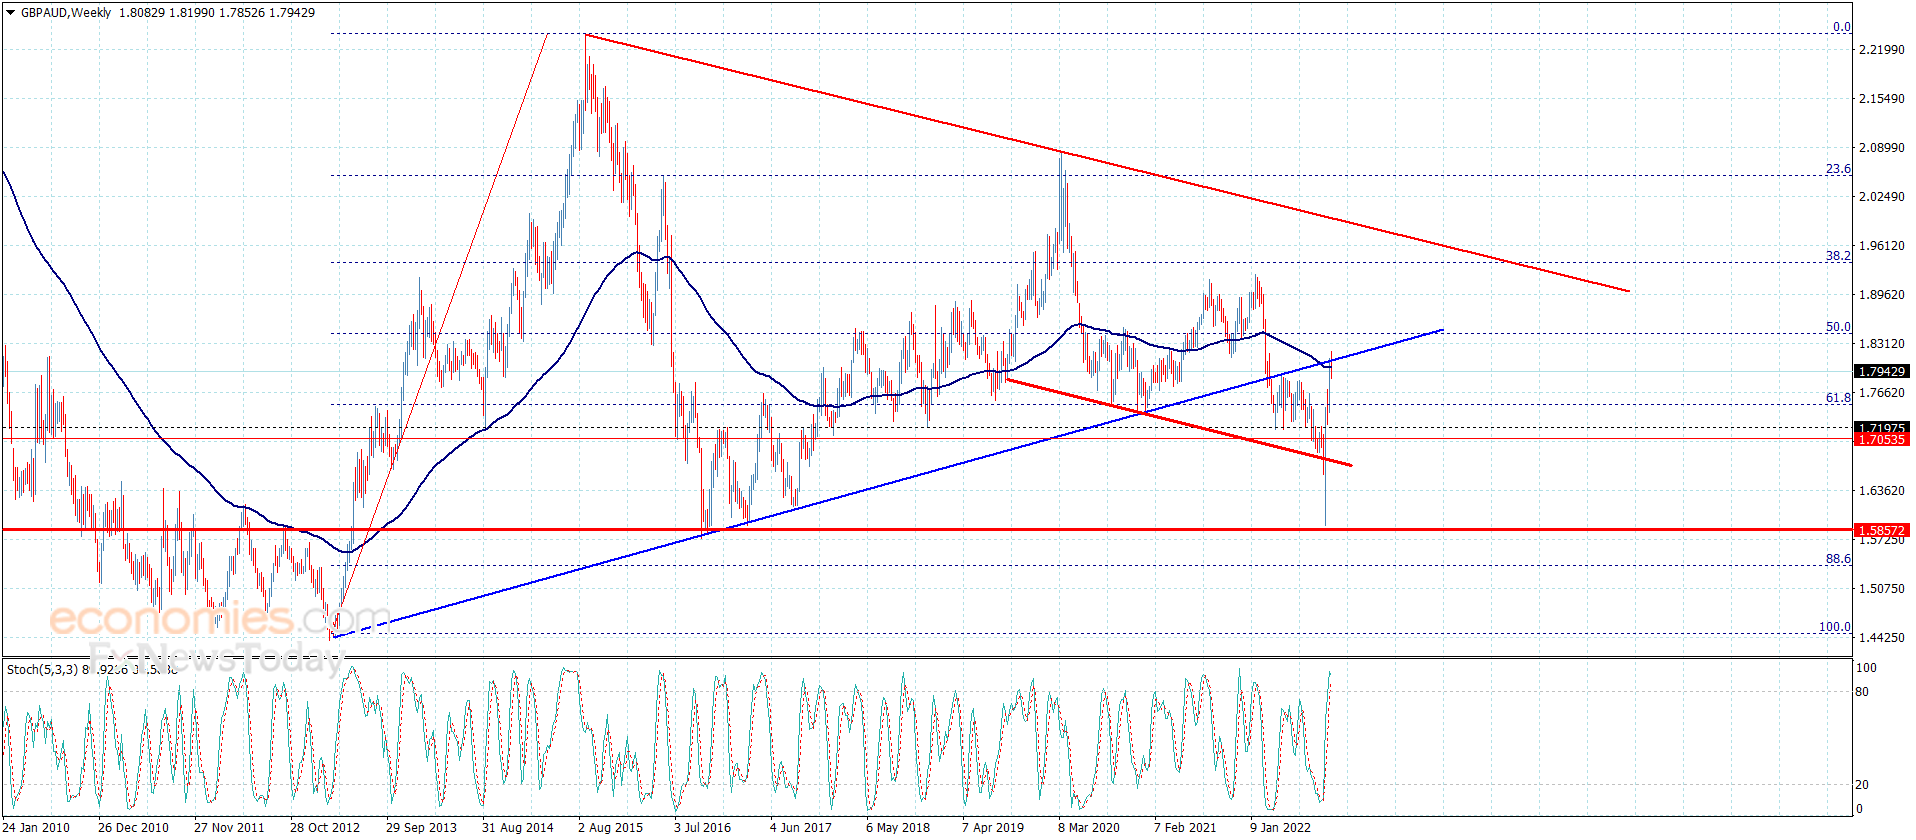Screen dimensions: 1916x840
Task: Click the stochastic scale value 100
Action: (x=1866, y=667)
